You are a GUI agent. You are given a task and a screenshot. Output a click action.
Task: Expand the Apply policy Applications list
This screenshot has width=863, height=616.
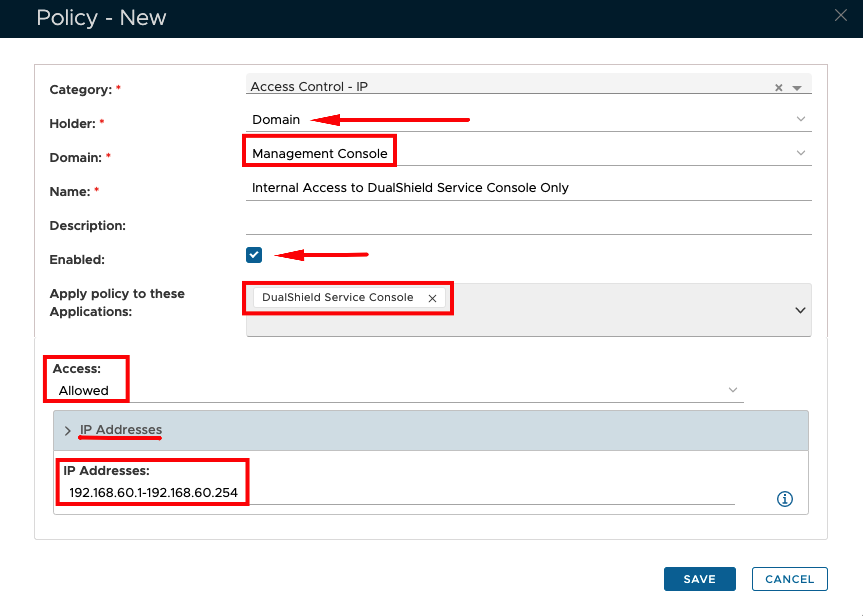coord(800,310)
